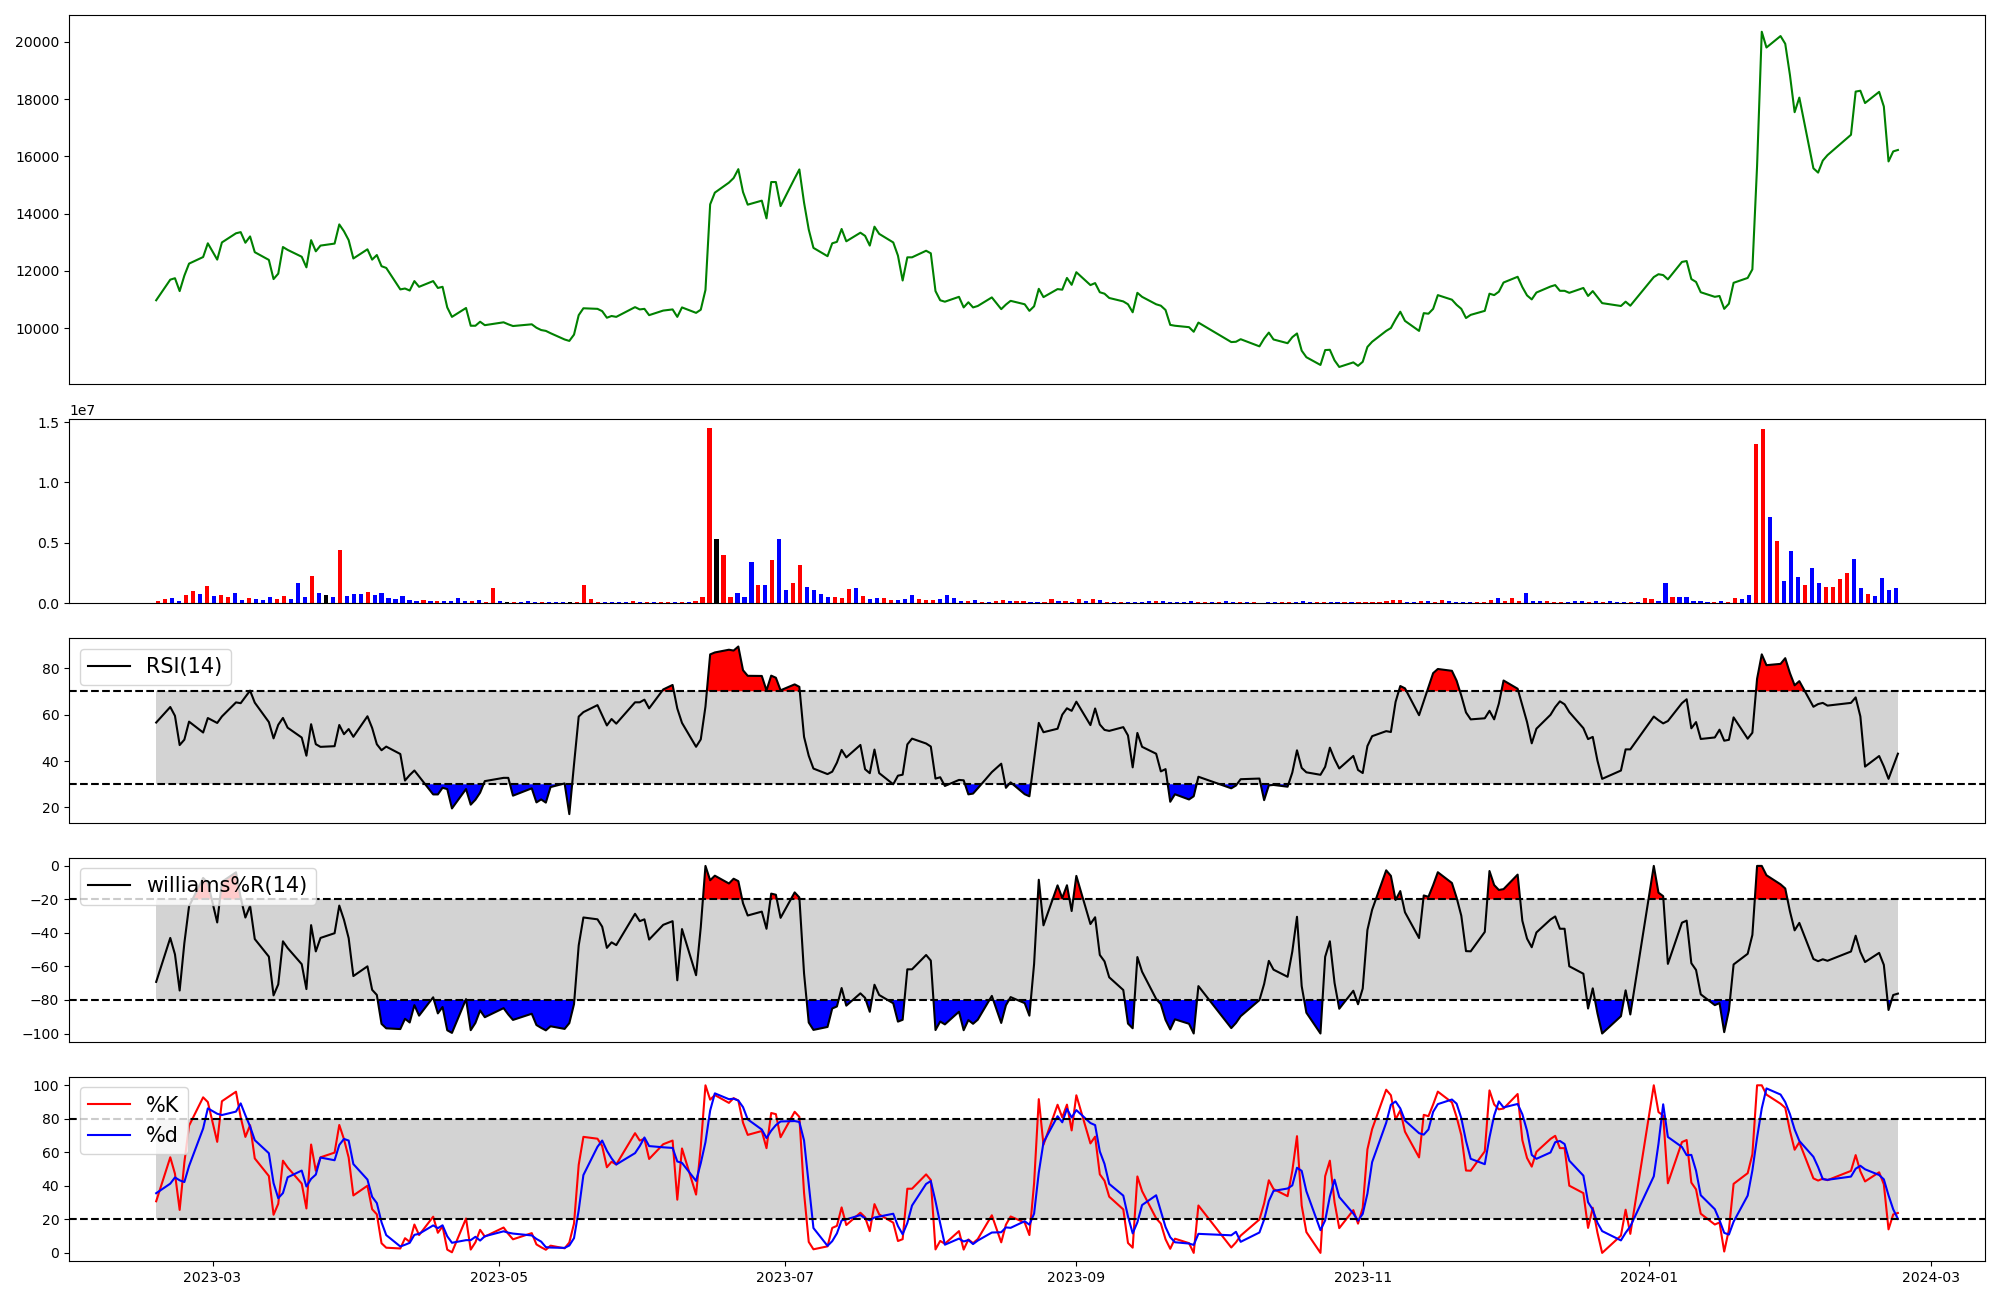Click the 1.5 tick on the volume axis
2000x1300 pixels.
point(48,423)
